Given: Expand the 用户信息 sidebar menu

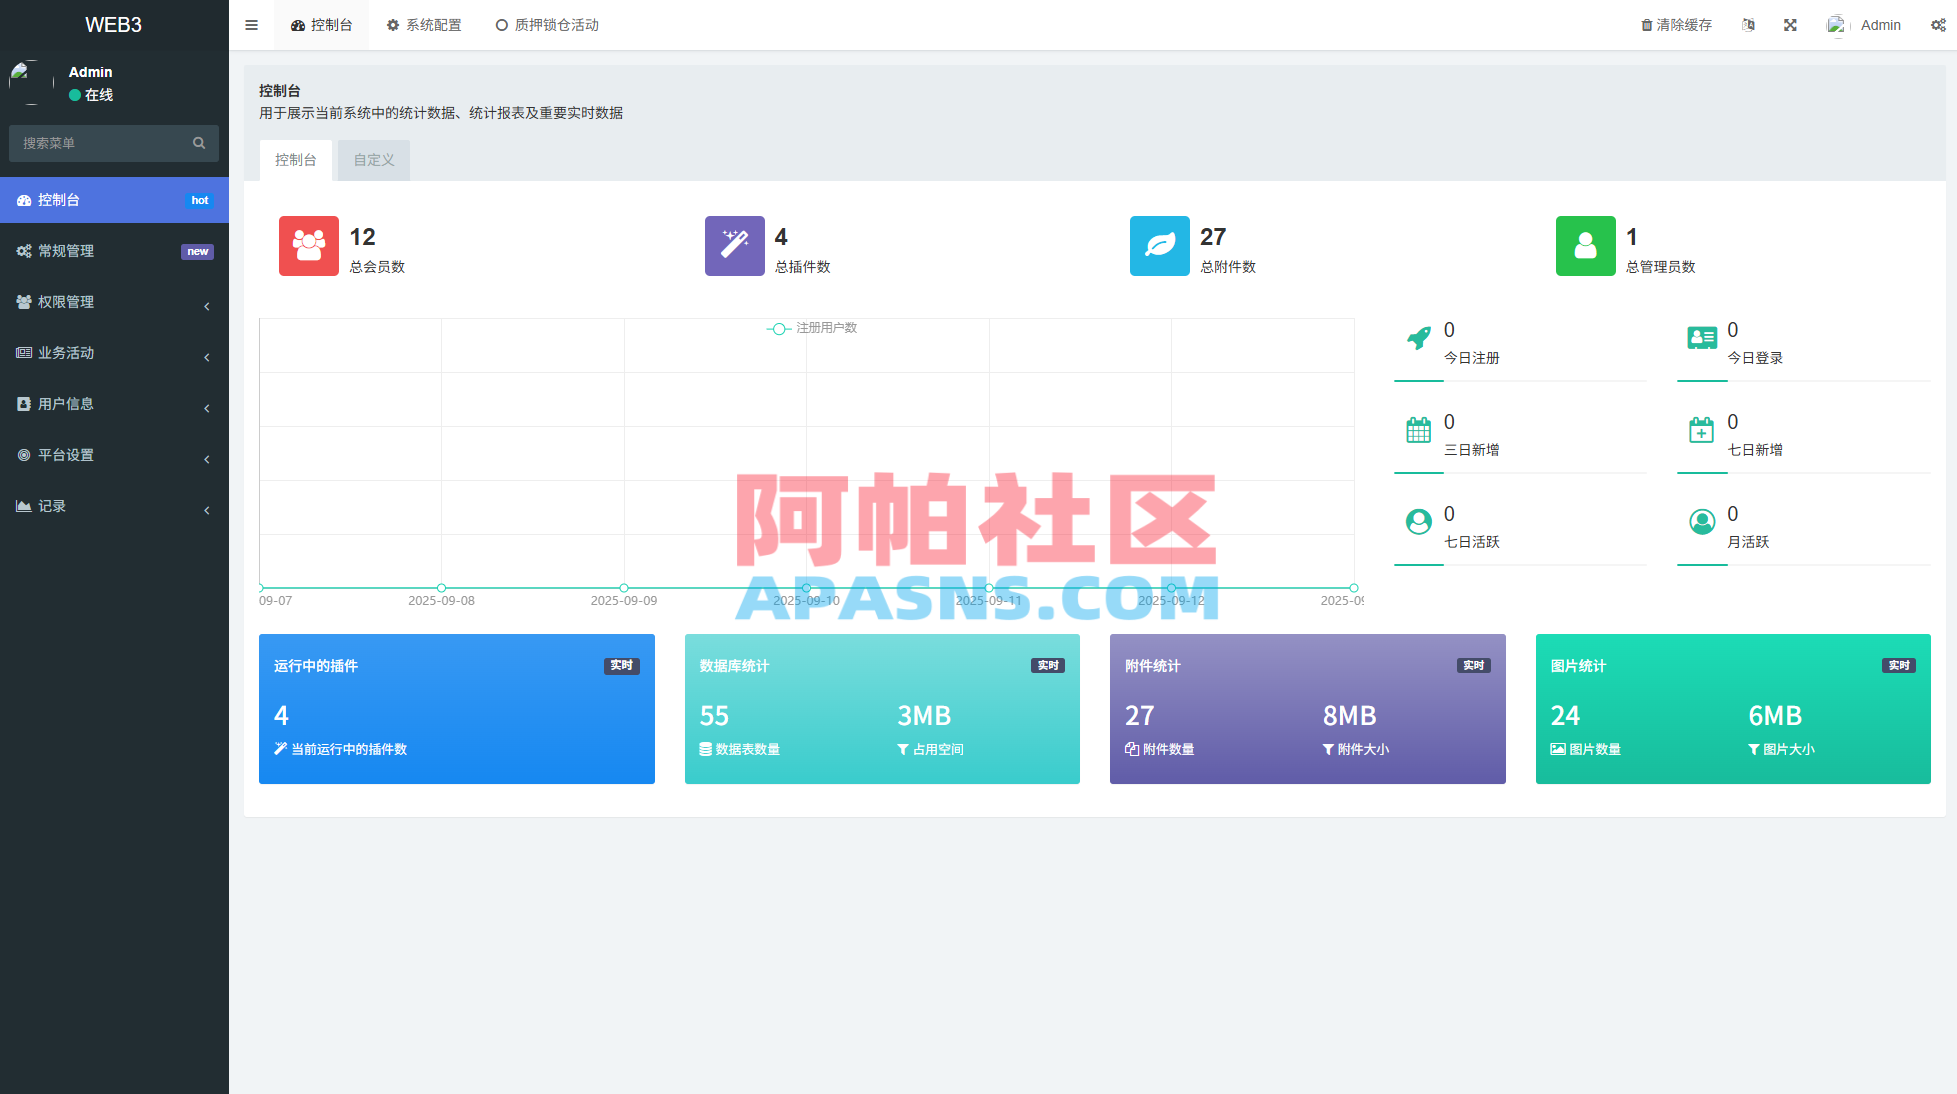Looking at the screenshot, I should pyautogui.click(x=114, y=404).
